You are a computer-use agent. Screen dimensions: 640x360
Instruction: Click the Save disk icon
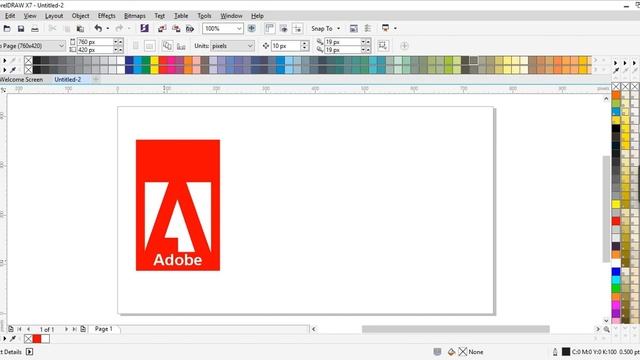click(x=21, y=29)
